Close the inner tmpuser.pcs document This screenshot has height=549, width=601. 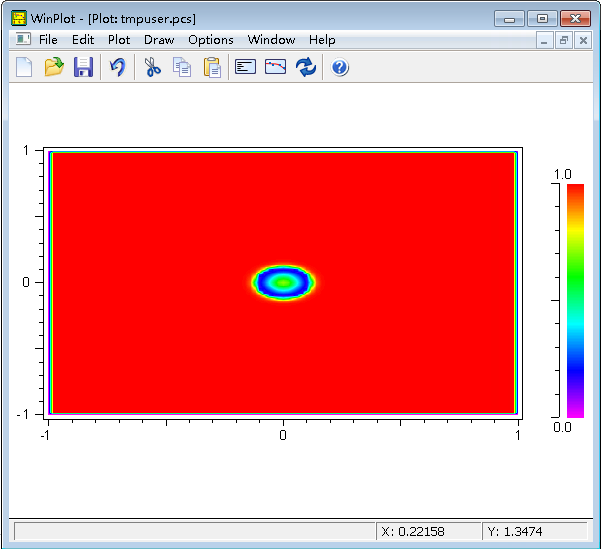(583, 40)
